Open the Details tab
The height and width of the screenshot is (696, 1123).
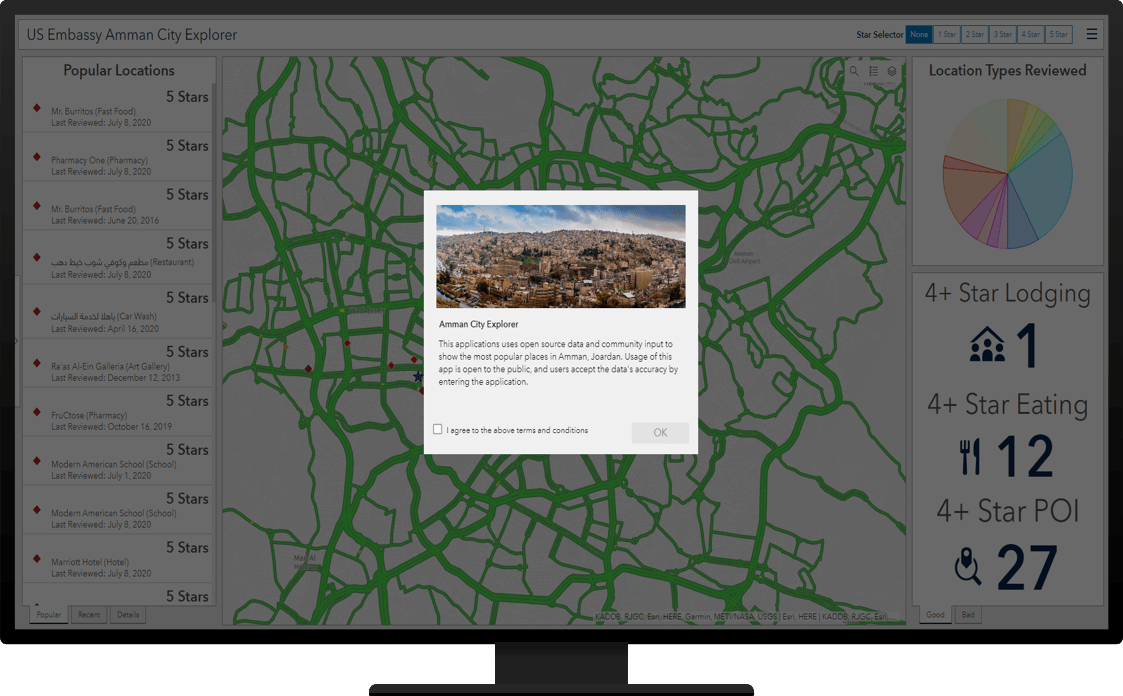[x=128, y=614]
